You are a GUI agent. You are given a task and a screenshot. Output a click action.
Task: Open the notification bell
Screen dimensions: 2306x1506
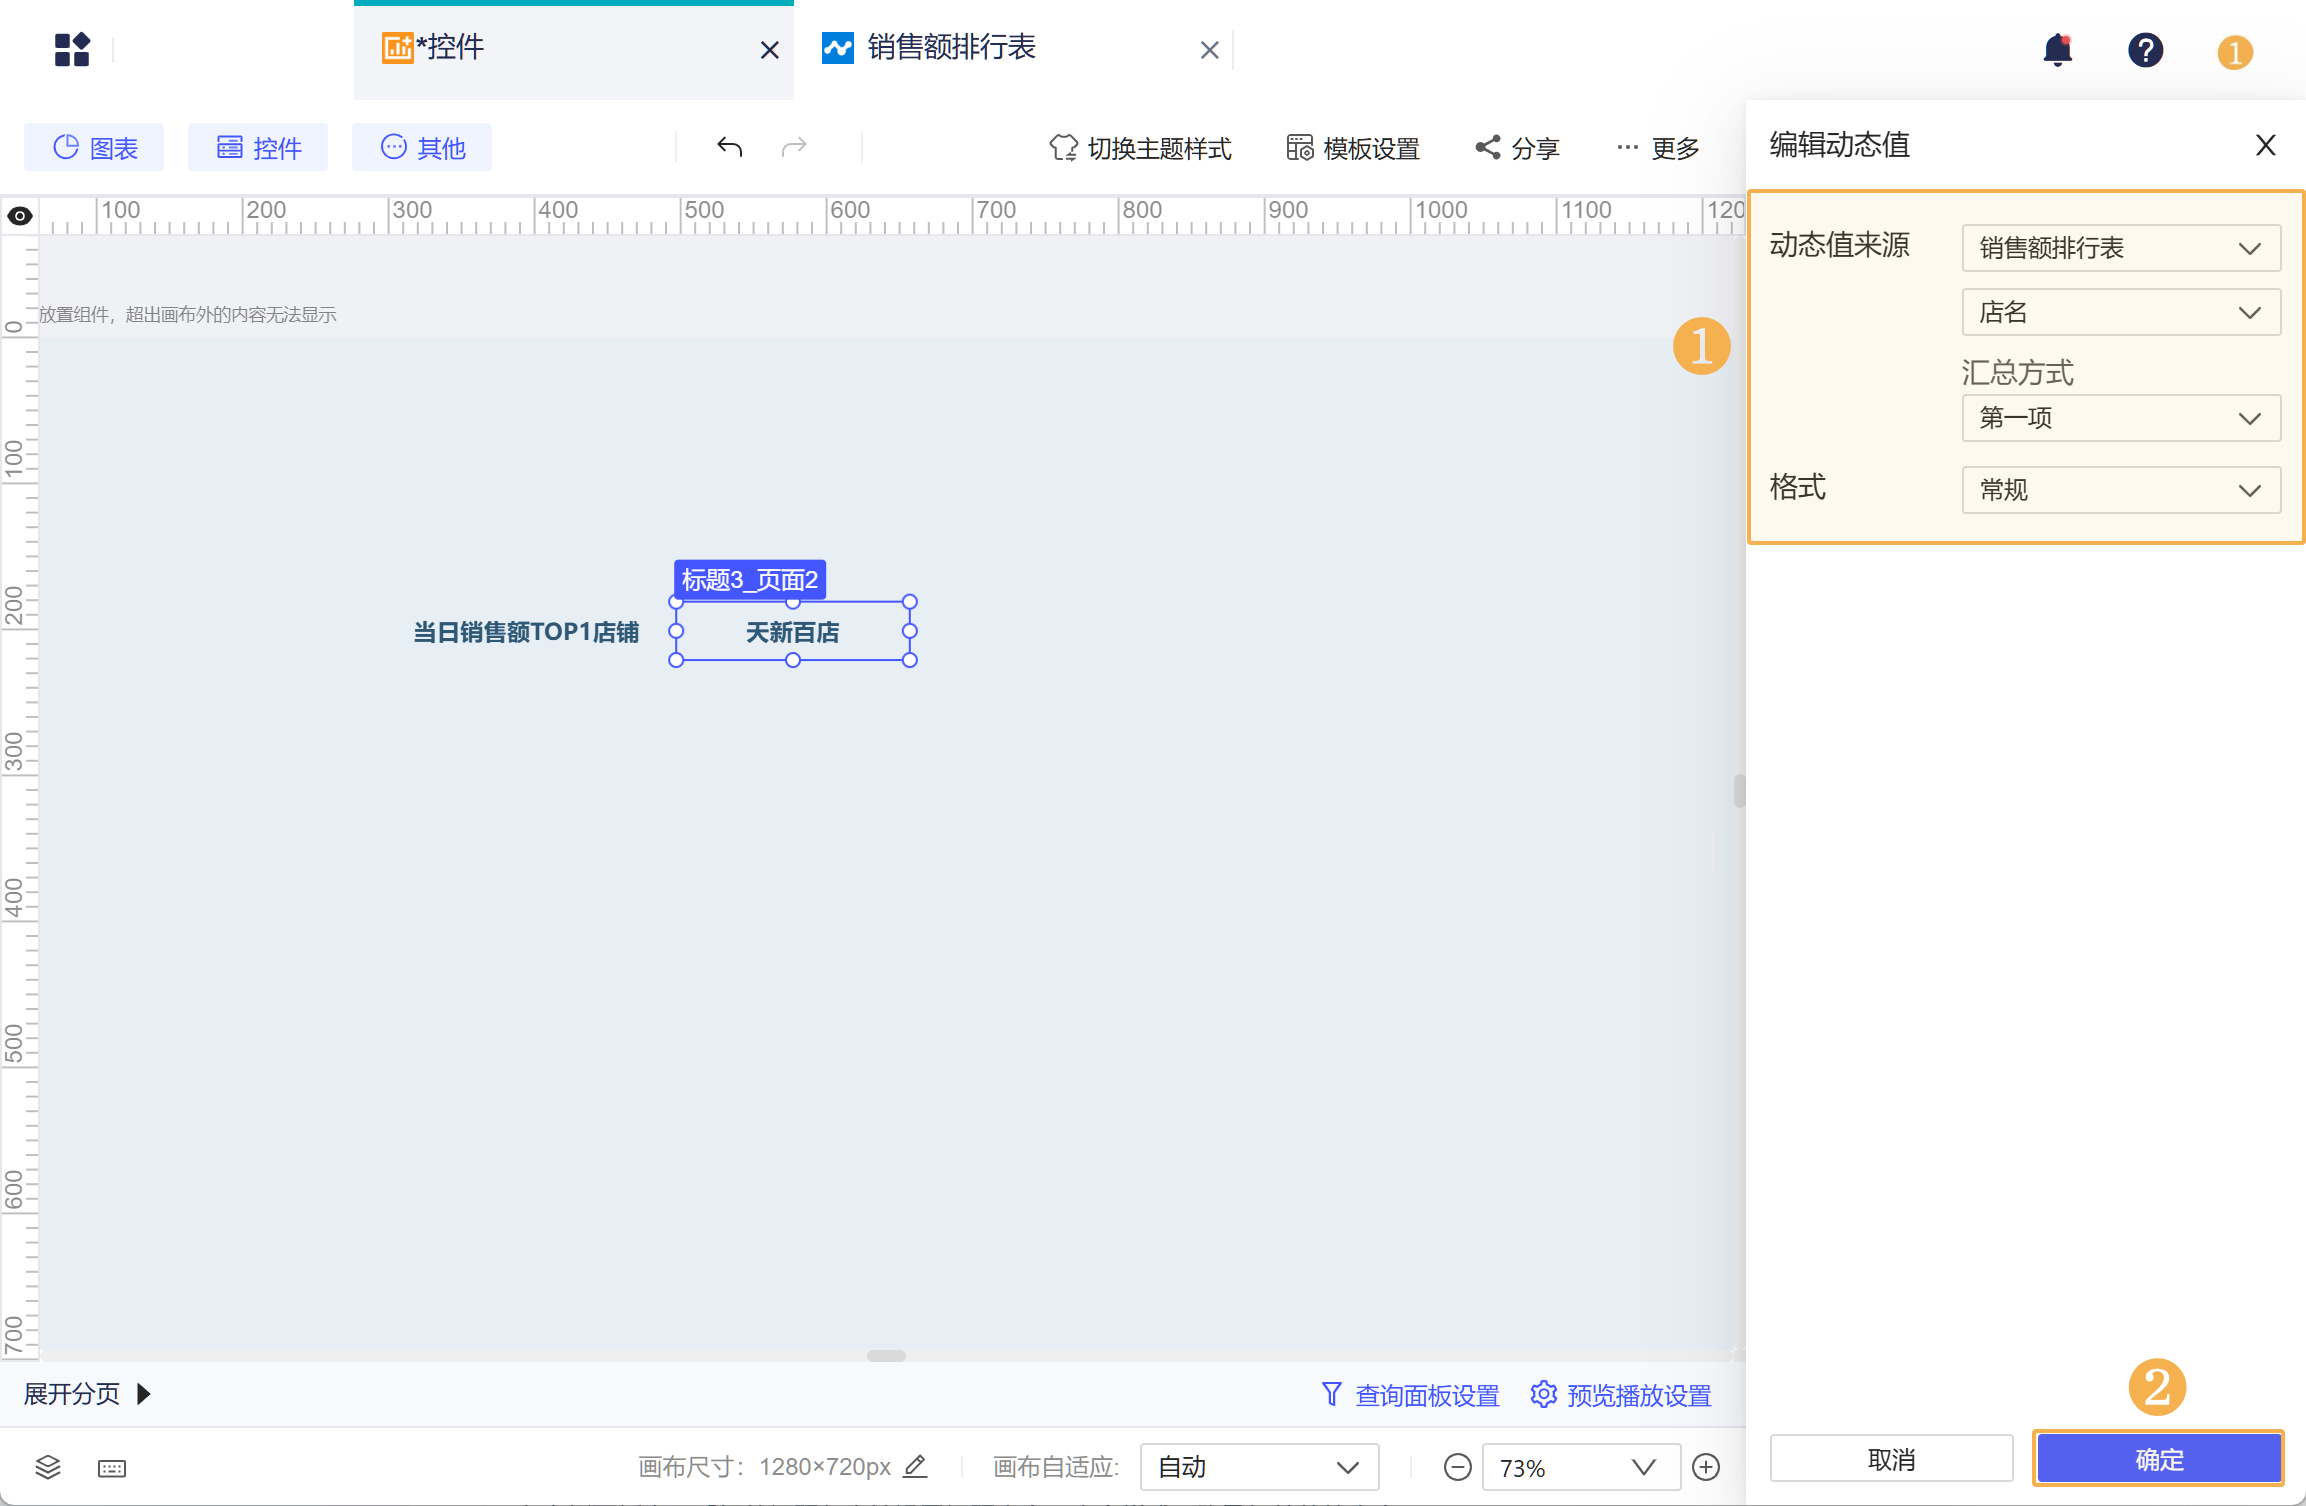2058,50
